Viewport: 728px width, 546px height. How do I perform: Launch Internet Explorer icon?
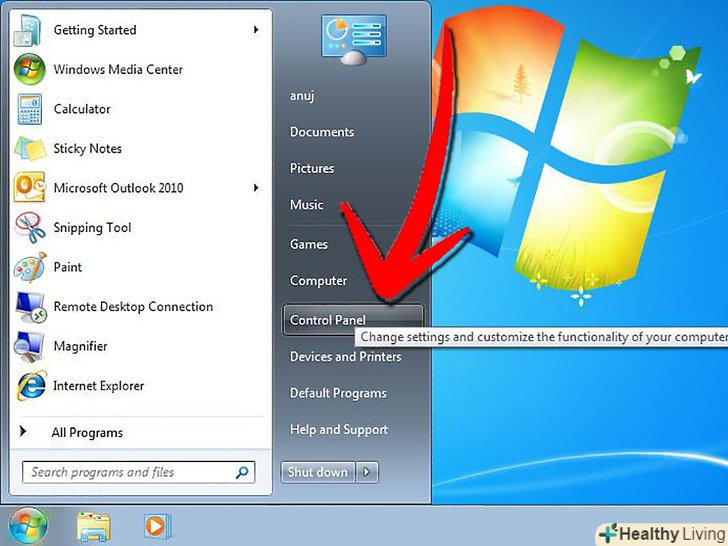[31, 386]
